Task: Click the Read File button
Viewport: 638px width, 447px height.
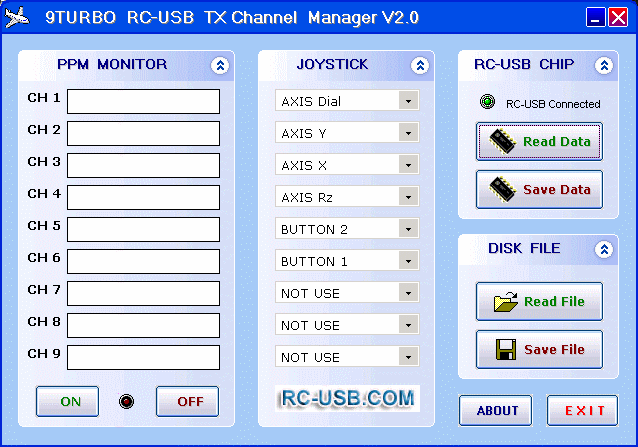Action: pos(539,301)
